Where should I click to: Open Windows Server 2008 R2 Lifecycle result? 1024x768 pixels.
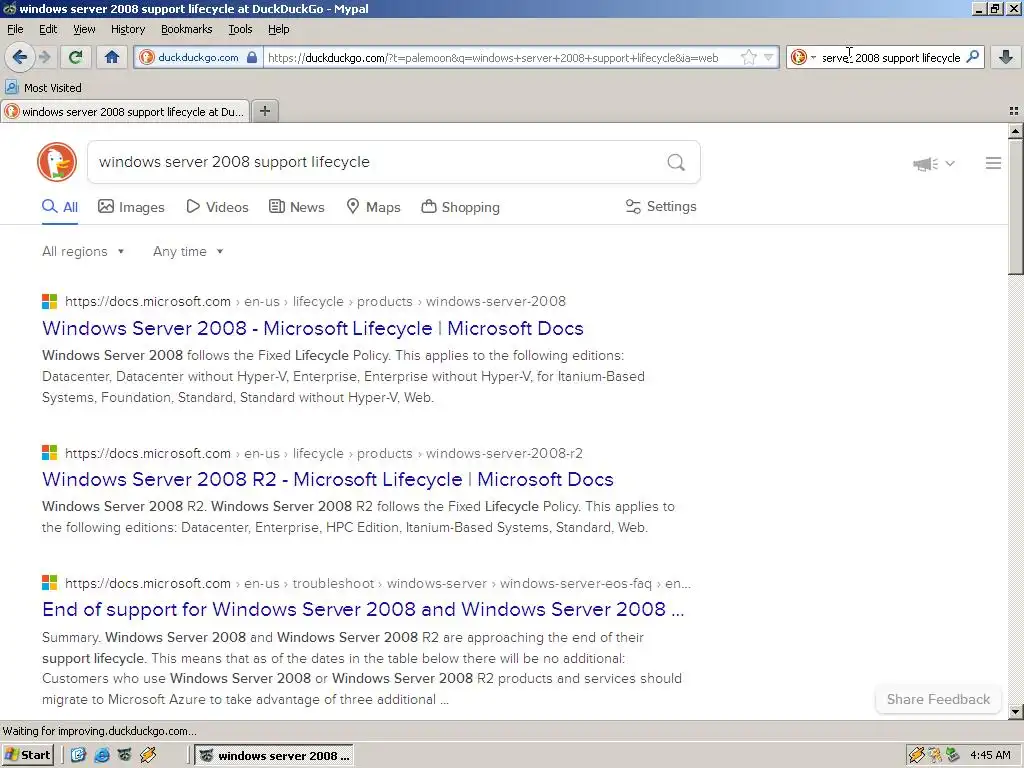click(x=328, y=479)
